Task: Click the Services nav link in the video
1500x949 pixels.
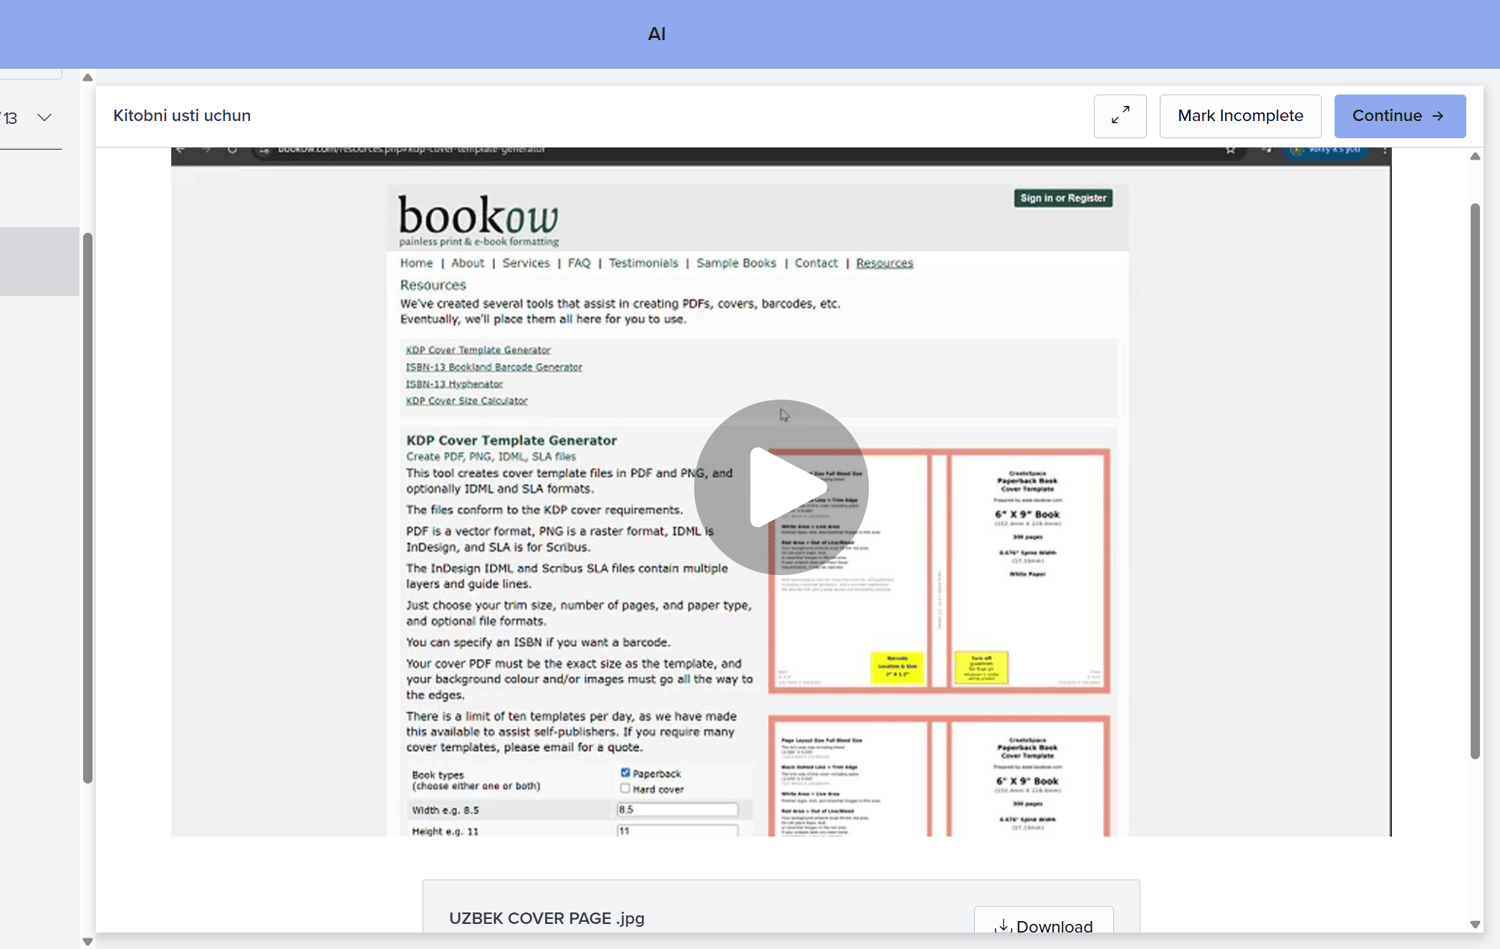Action: (x=526, y=263)
